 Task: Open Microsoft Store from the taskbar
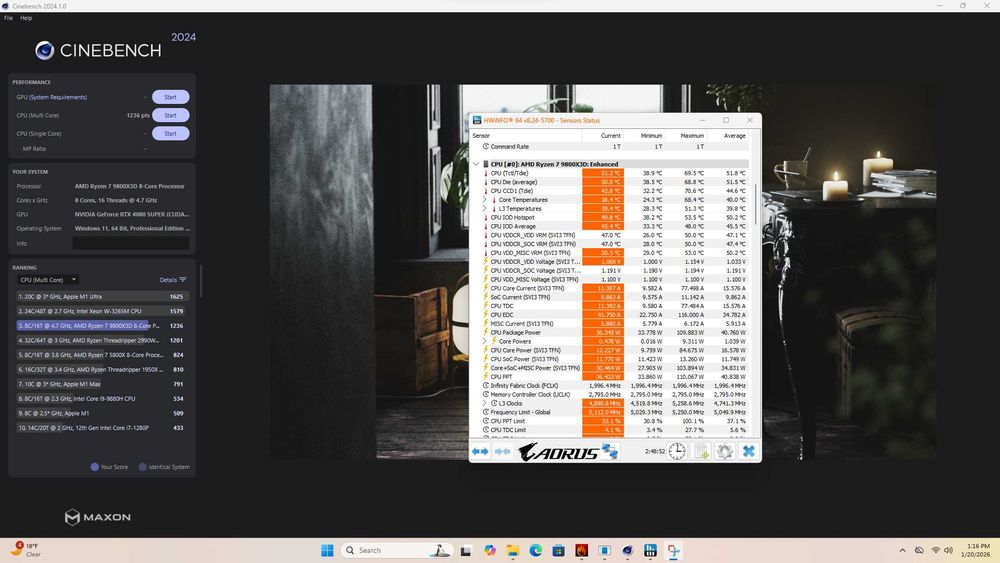pyautogui.click(x=559, y=550)
